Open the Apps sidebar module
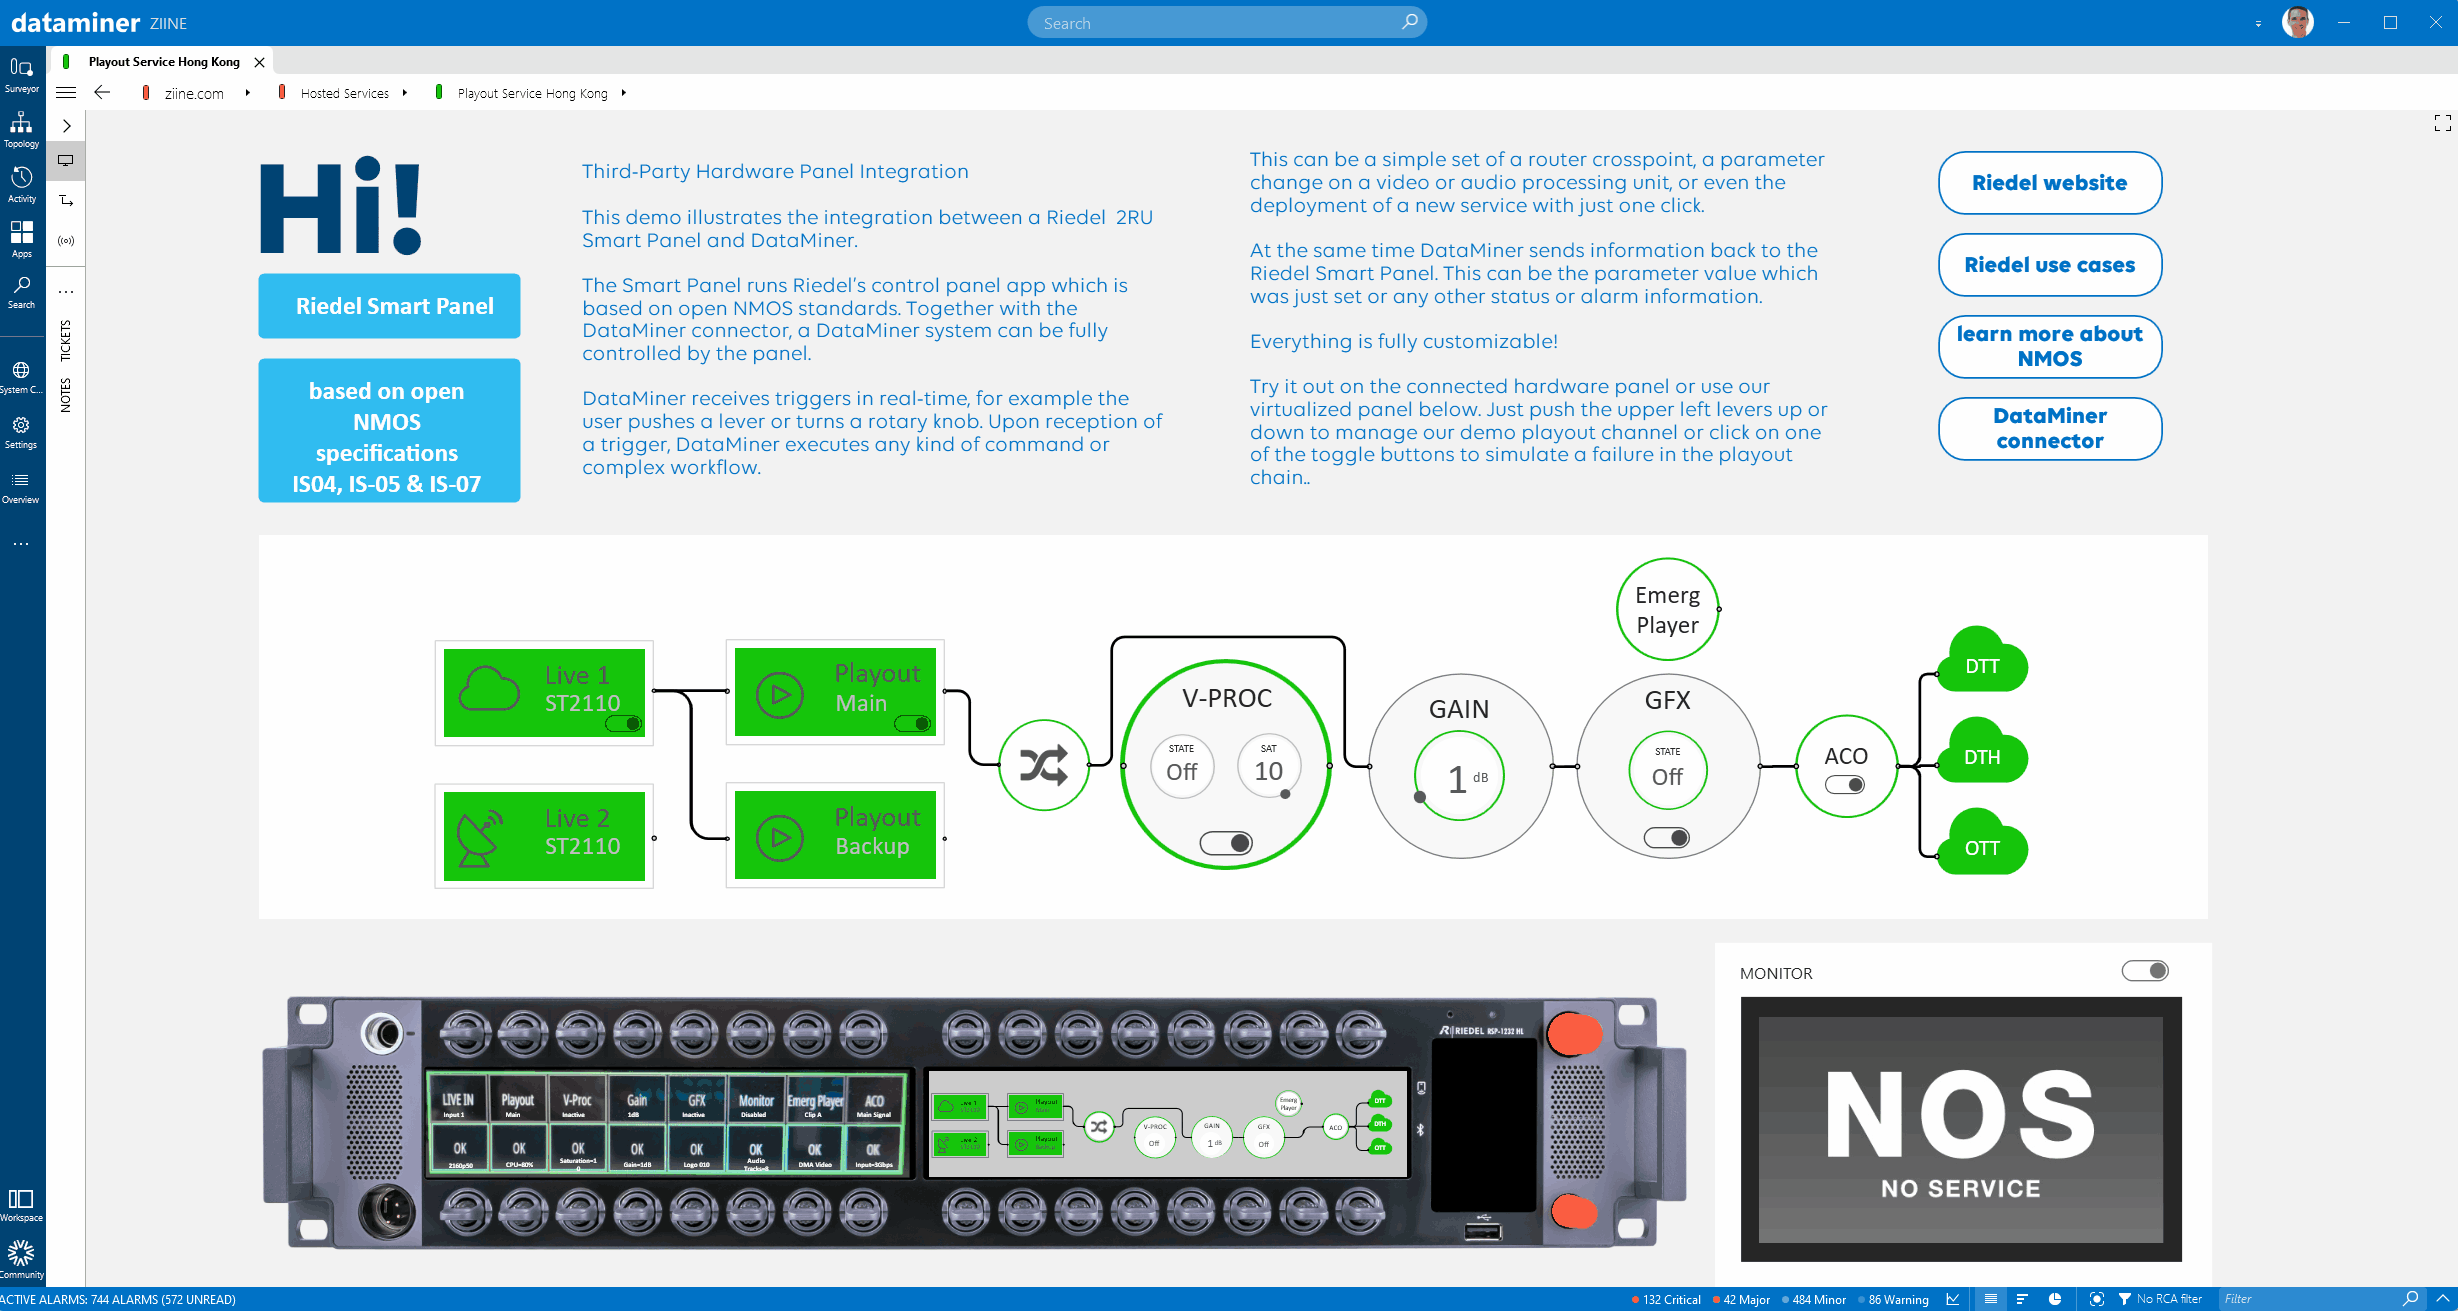The height and width of the screenshot is (1311, 2458). [21, 239]
